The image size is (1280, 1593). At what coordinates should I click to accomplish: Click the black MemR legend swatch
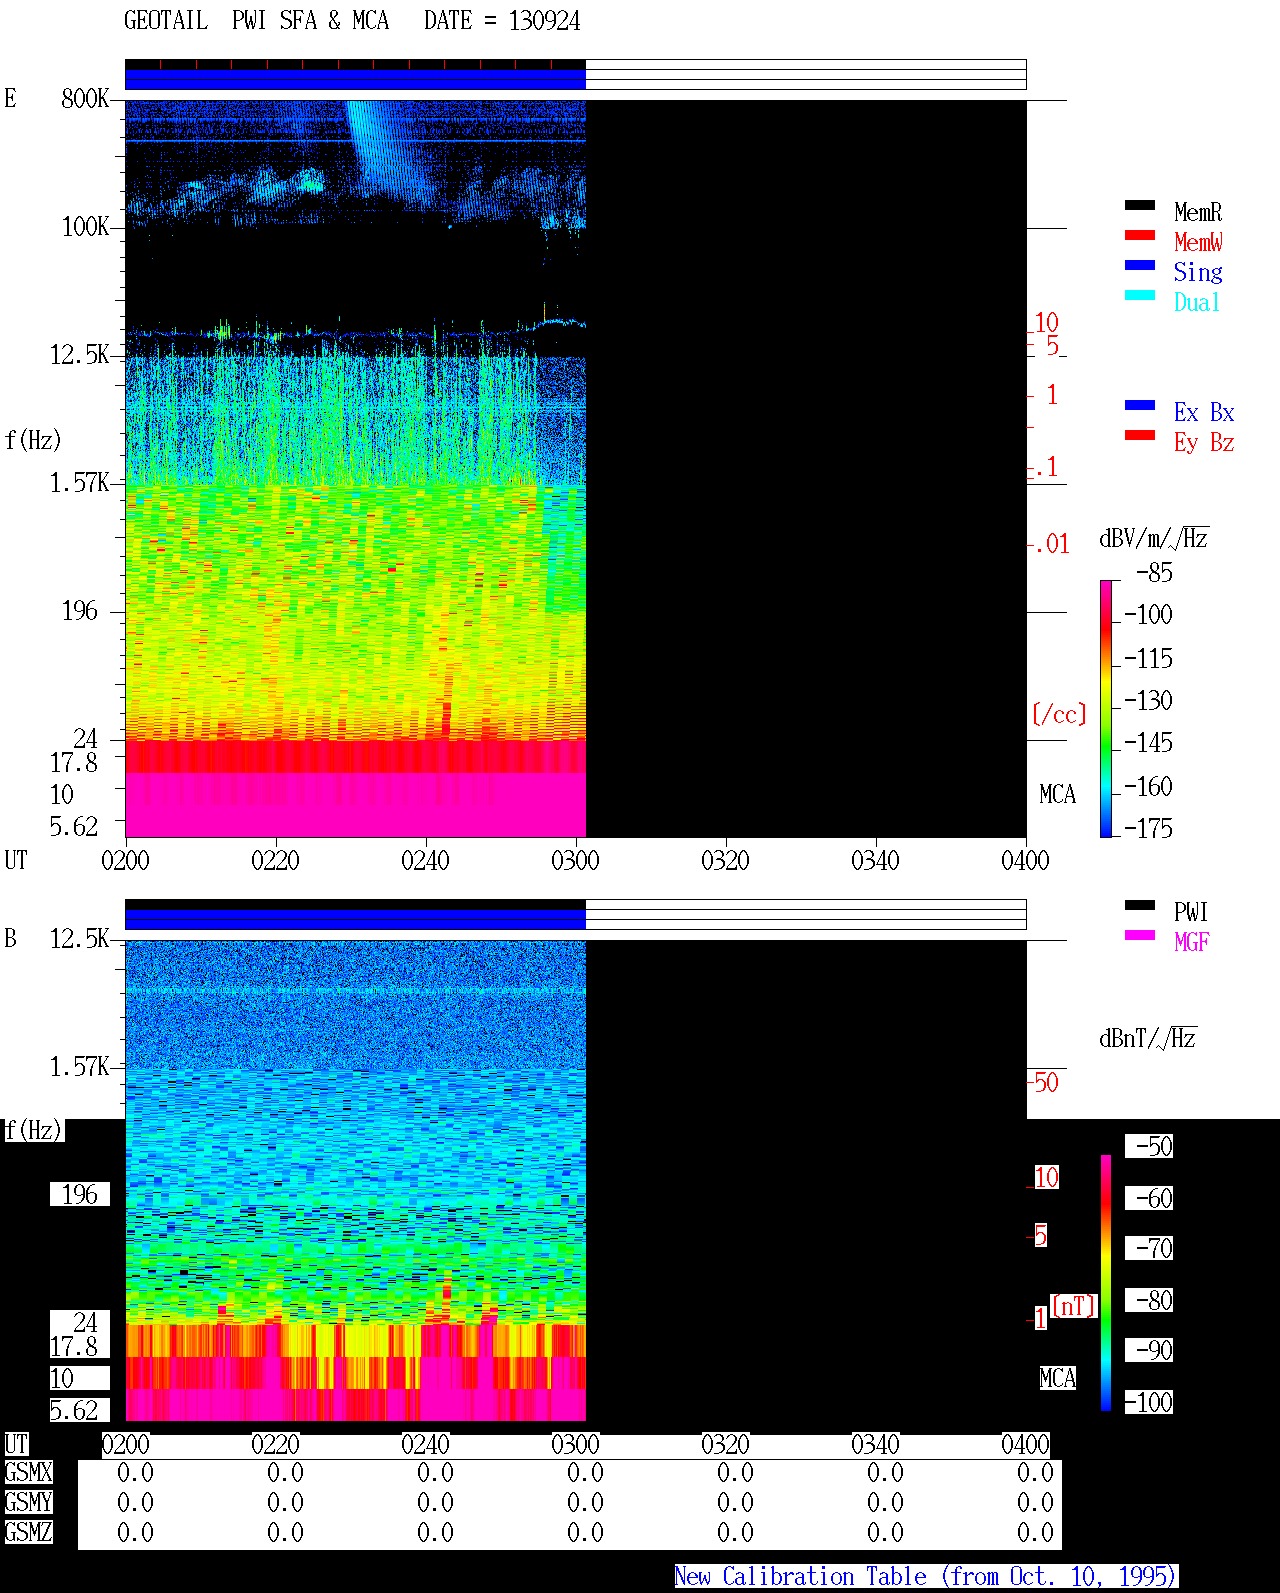(x=1139, y=205)
